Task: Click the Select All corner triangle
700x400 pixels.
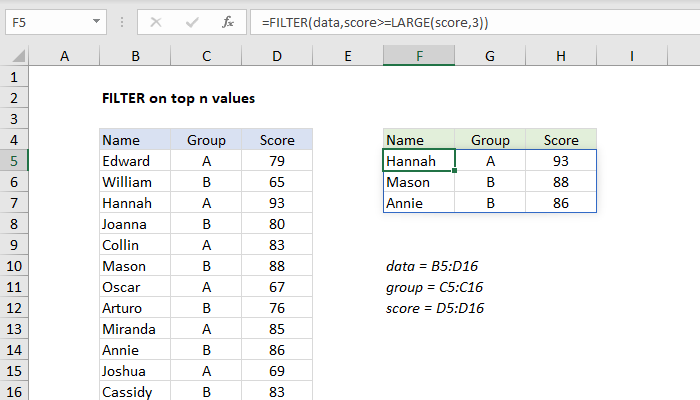Action: click(x=19, y=56)
